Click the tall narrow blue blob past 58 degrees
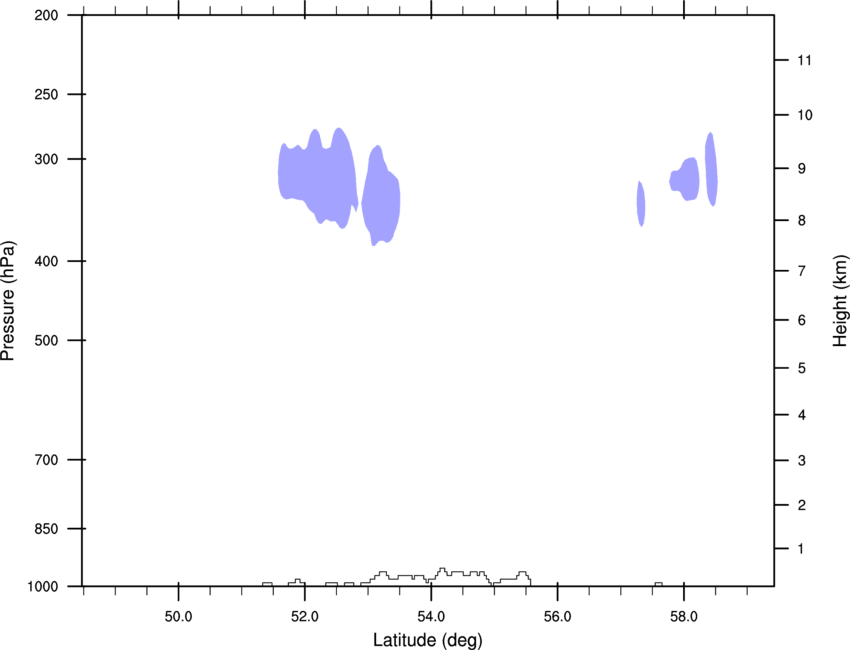 [711, 169]
